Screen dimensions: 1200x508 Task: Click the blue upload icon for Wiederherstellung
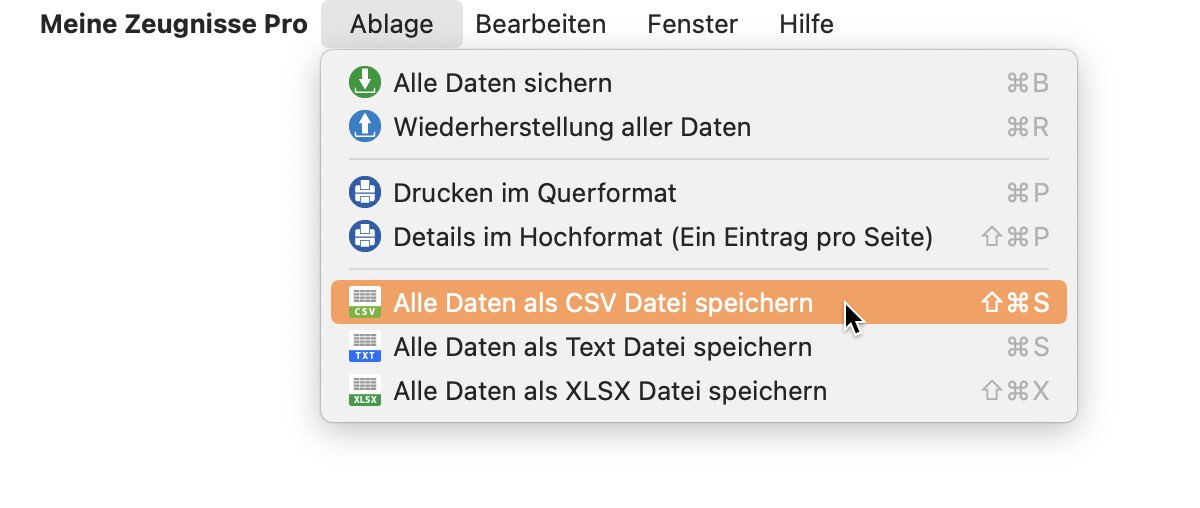click(365, 127)
